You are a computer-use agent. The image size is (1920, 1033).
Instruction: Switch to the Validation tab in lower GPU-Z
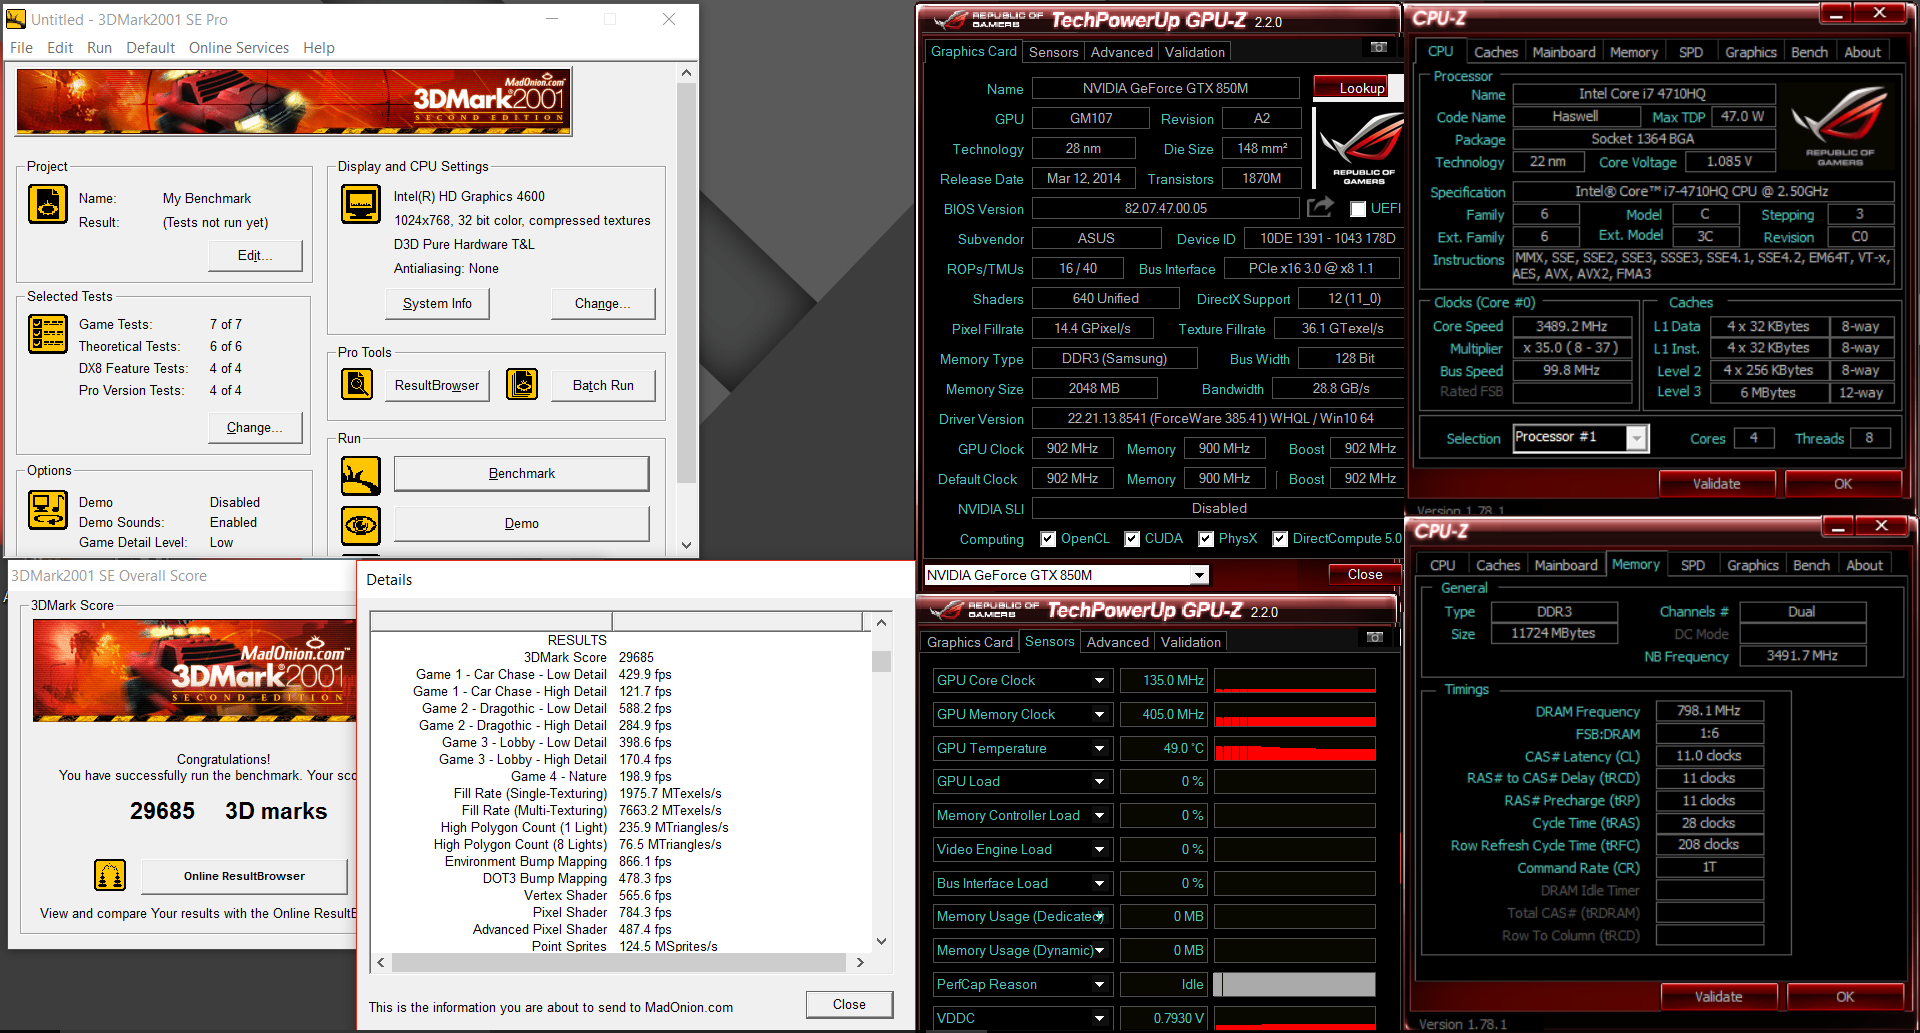[x=1190, y=642]
